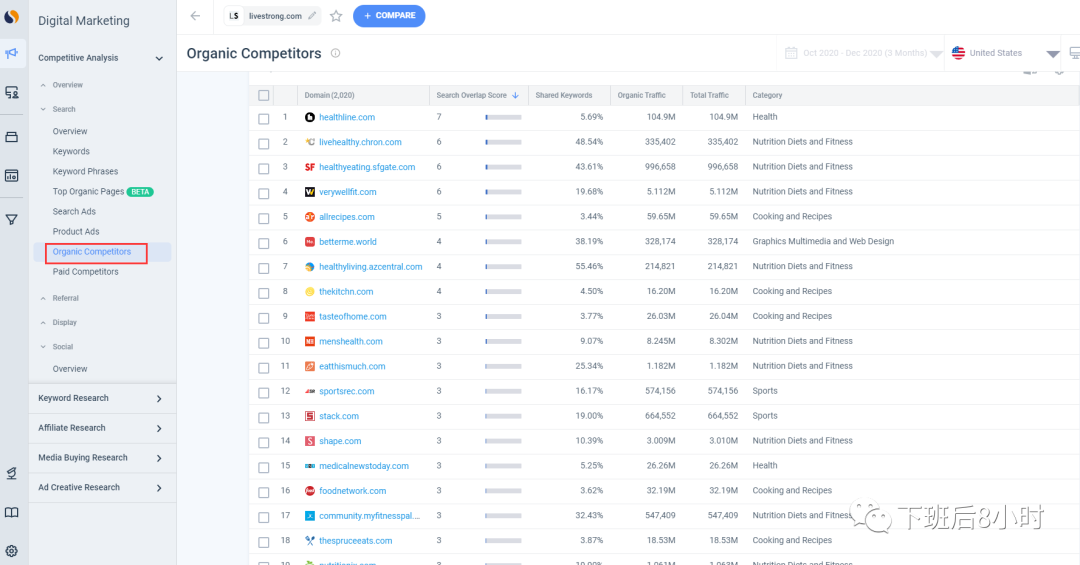Edit the livestrong.com domain with pencil icon
Viewport: 1080px width, 565px height.
(x=312, y=16)
